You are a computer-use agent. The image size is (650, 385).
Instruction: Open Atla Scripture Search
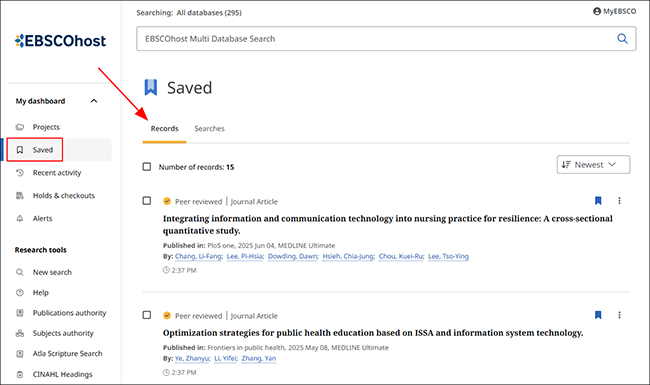[67, 354]
